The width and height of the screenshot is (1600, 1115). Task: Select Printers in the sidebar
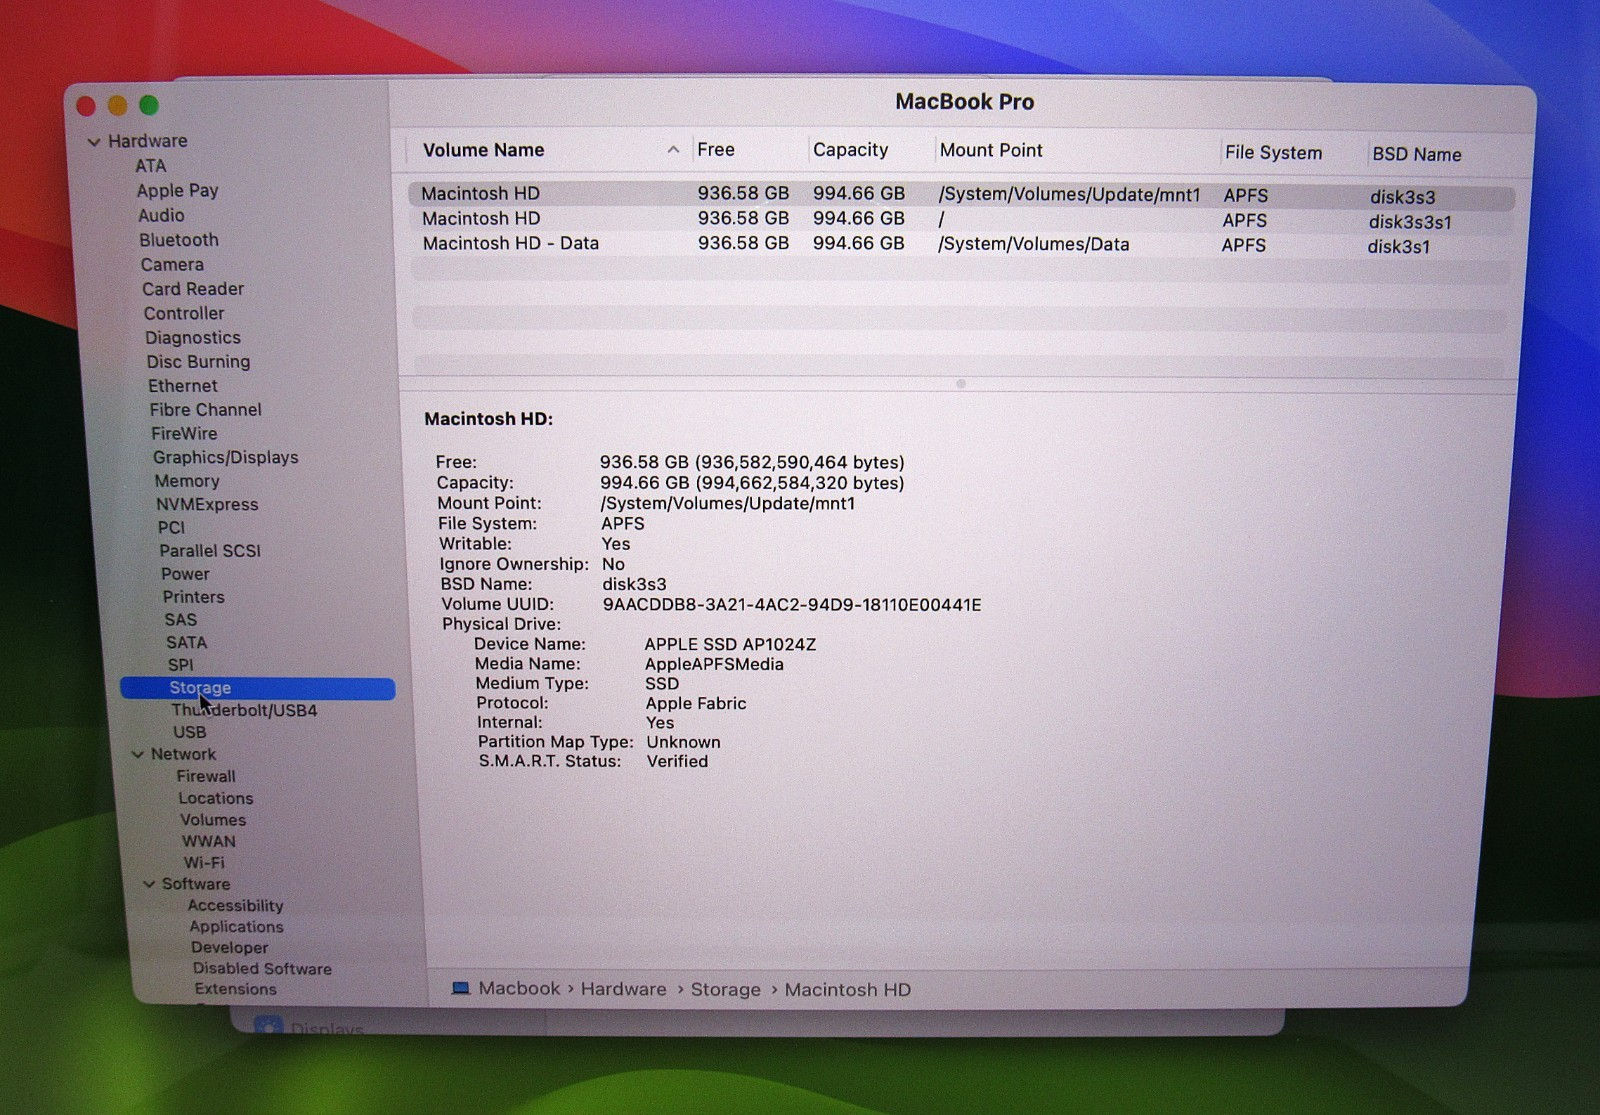tap(194, 597)
